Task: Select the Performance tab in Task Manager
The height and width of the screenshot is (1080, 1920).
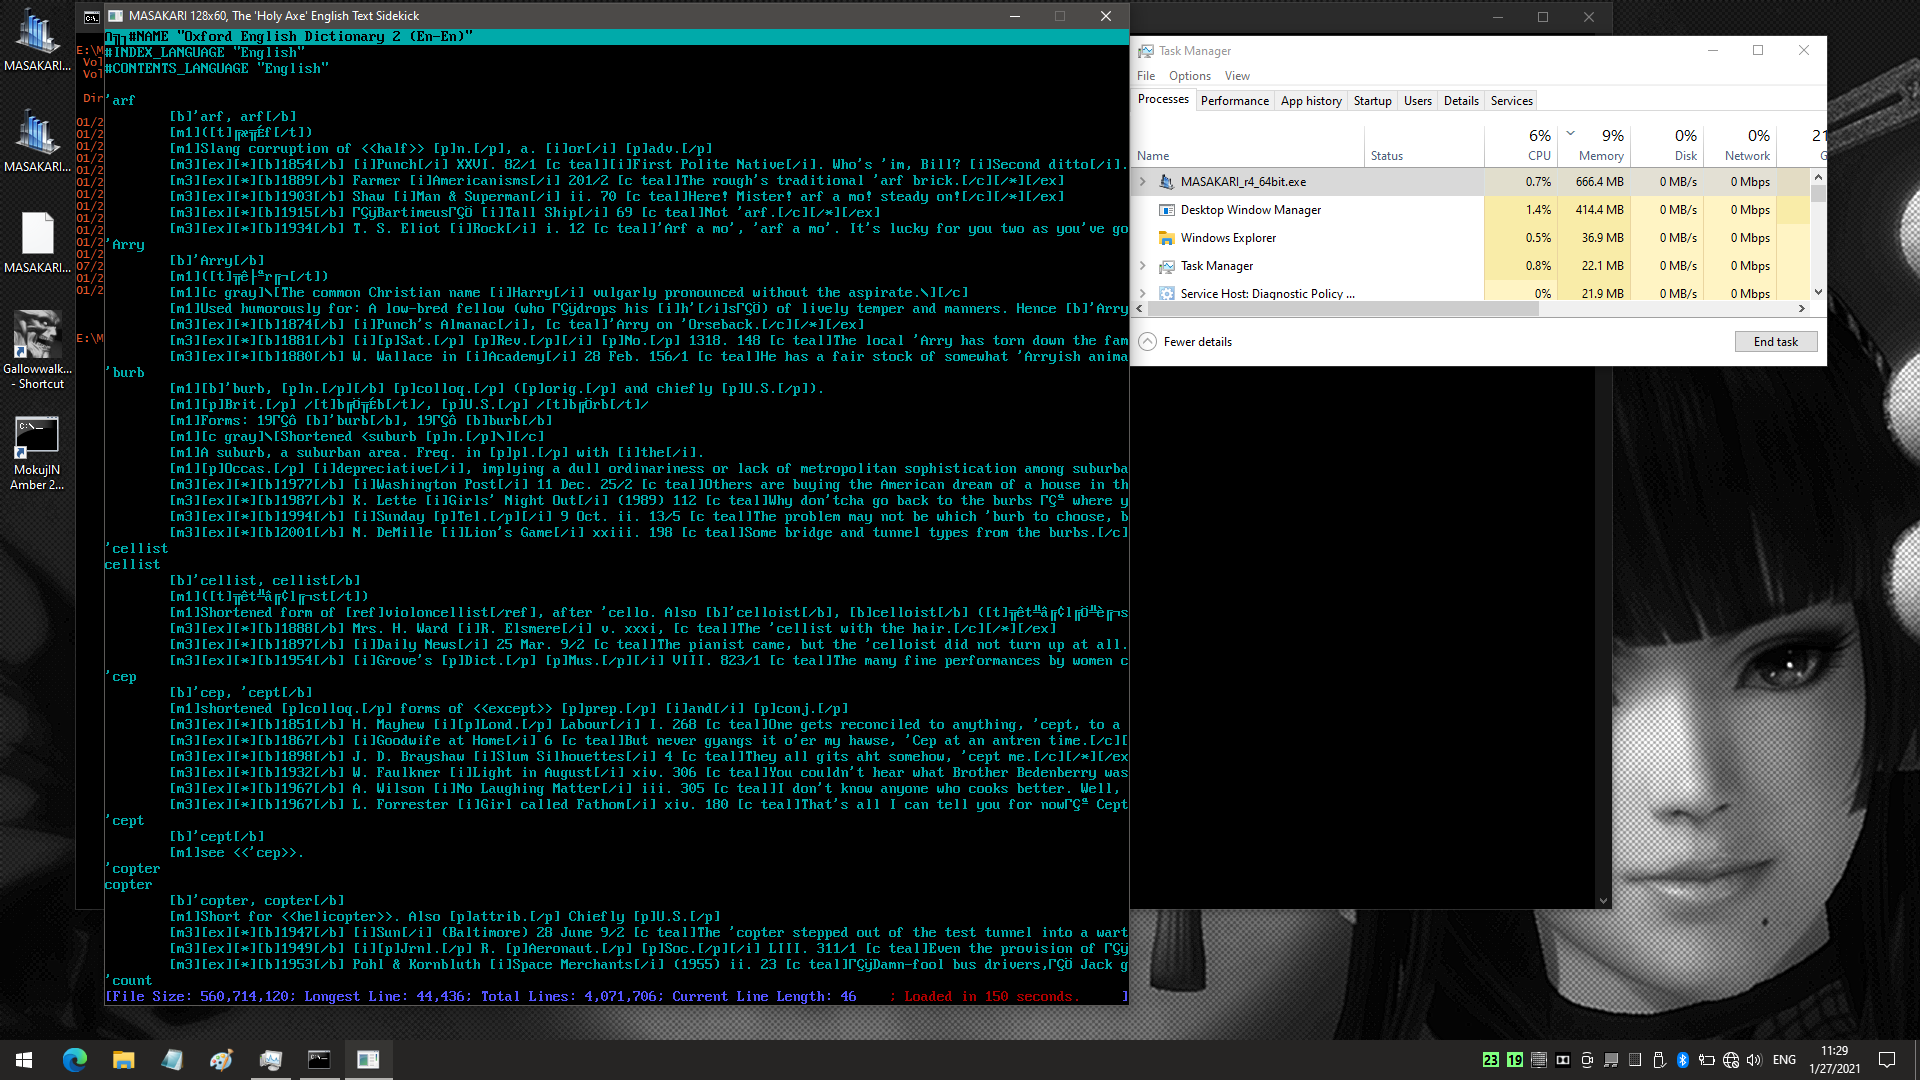Action: coord(1234,100)
